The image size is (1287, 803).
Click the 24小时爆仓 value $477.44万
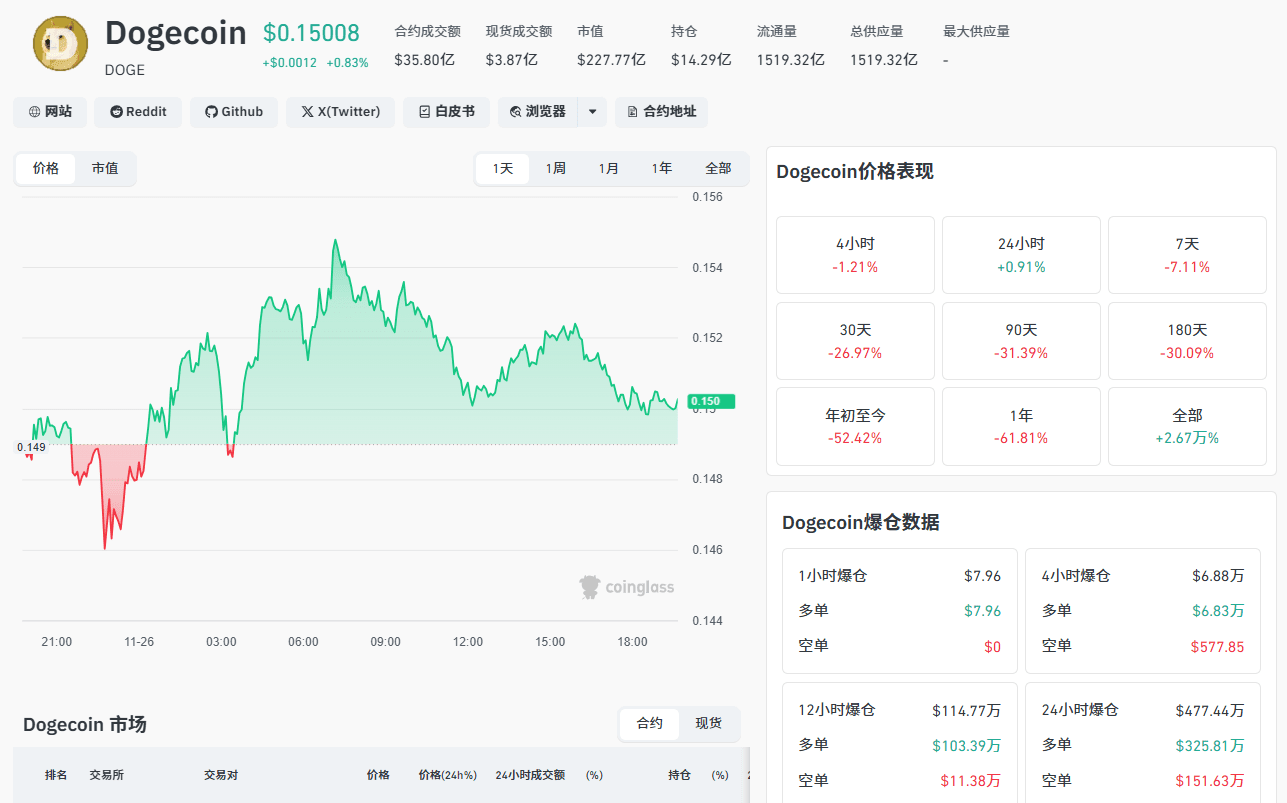[x=1210, y=710]
